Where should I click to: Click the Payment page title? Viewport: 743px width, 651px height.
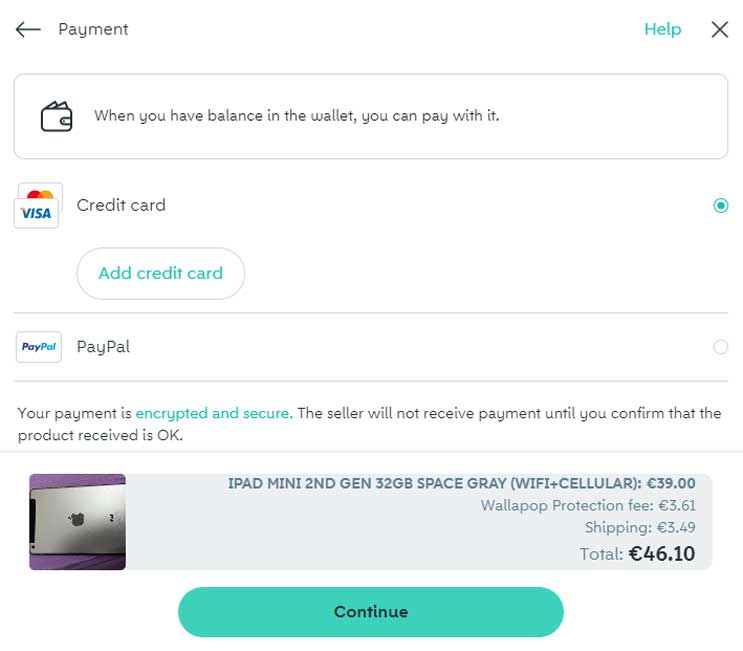coord(93,29)
